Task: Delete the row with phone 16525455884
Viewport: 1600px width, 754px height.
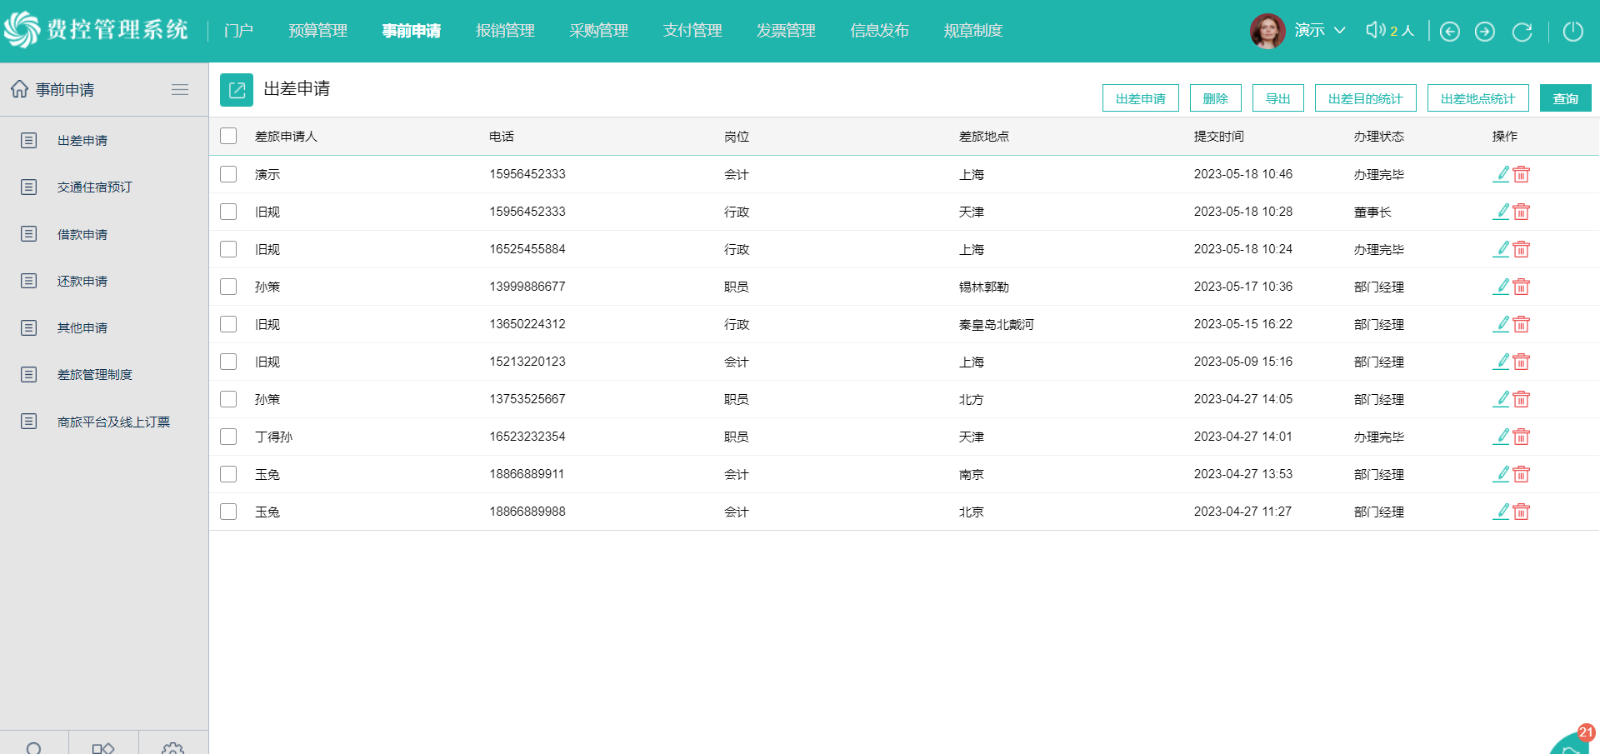Action: pos(1521,249)
